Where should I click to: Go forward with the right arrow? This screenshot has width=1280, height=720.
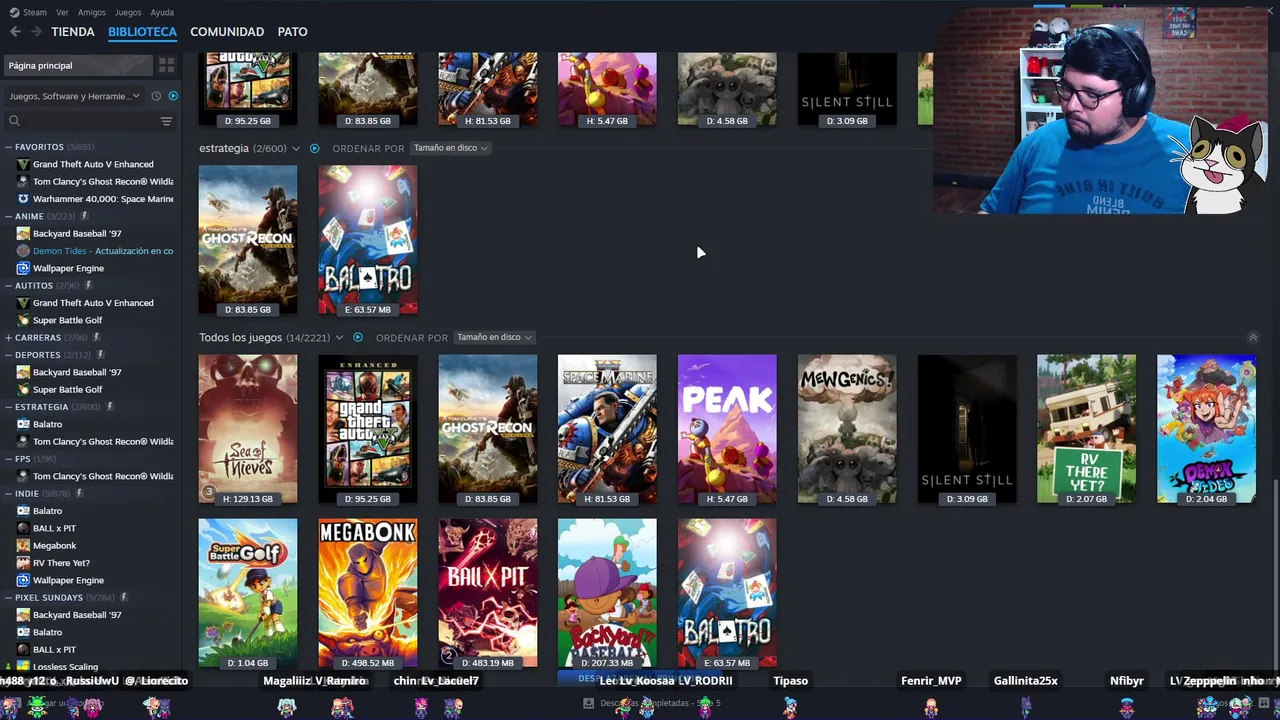36,32
